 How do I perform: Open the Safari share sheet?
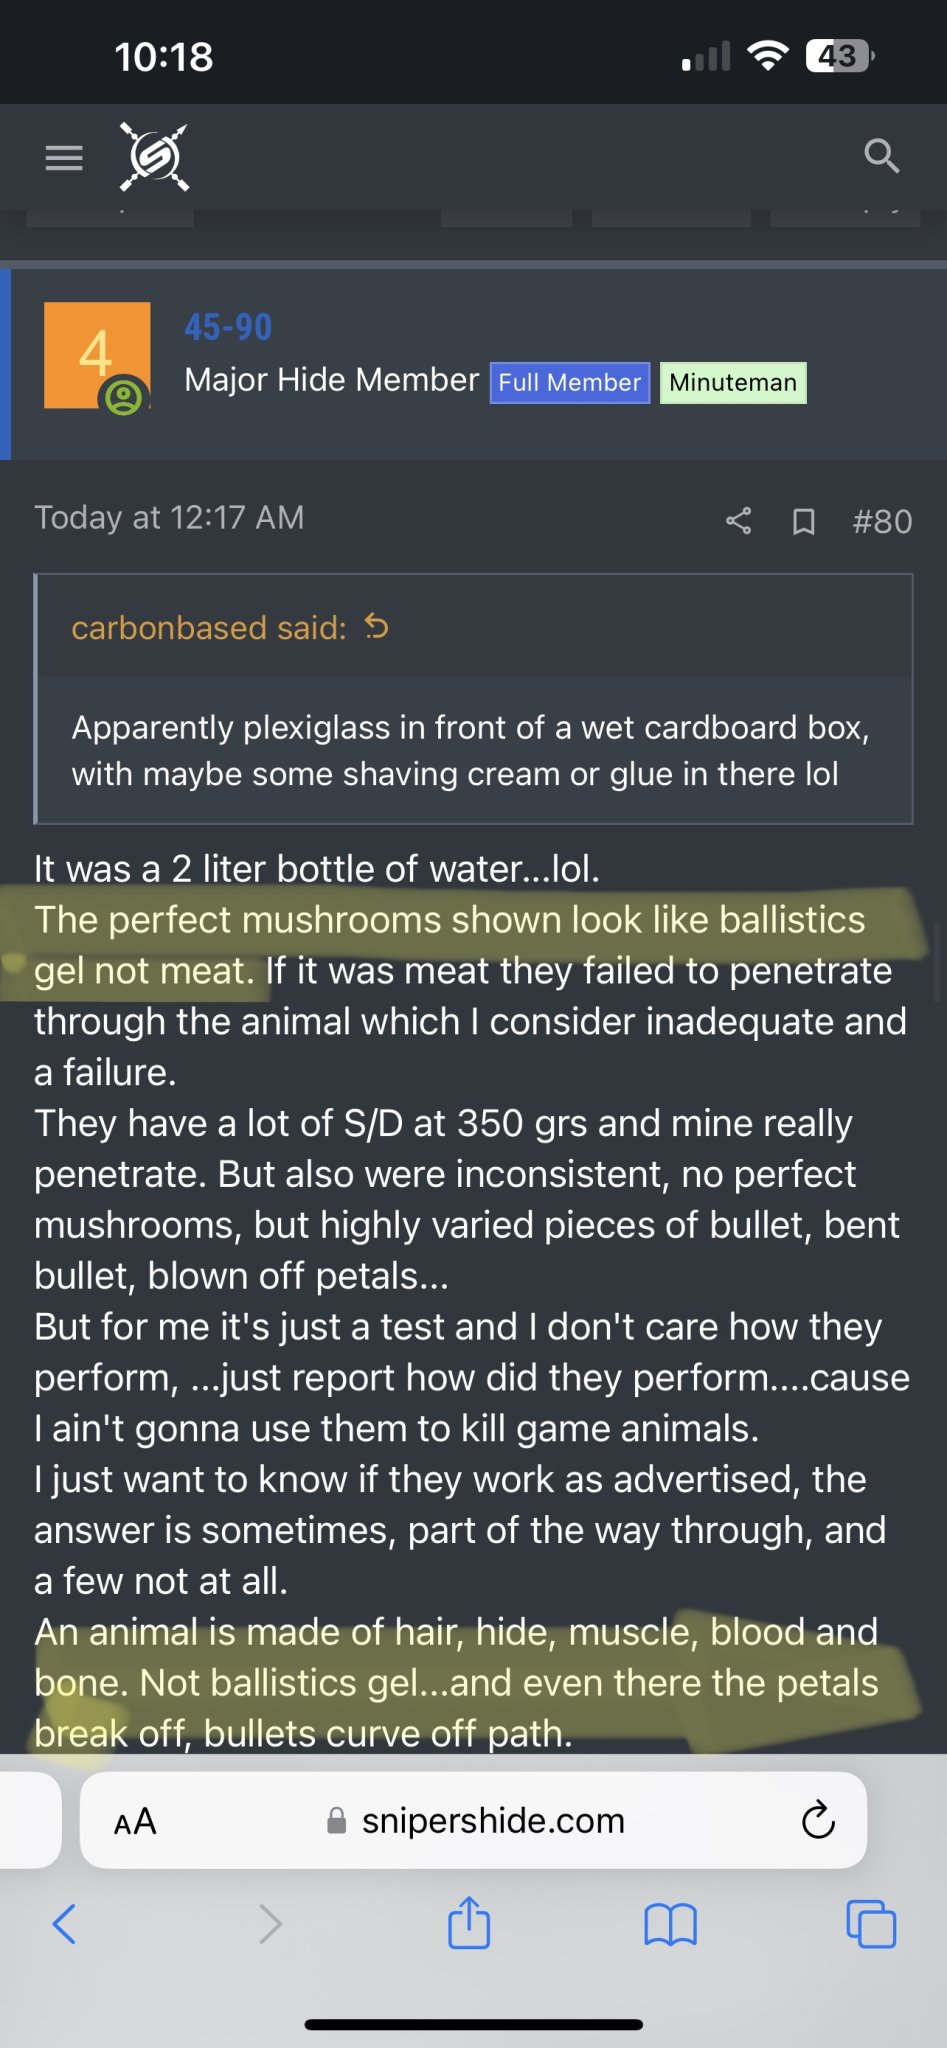tap(469, 1922)
